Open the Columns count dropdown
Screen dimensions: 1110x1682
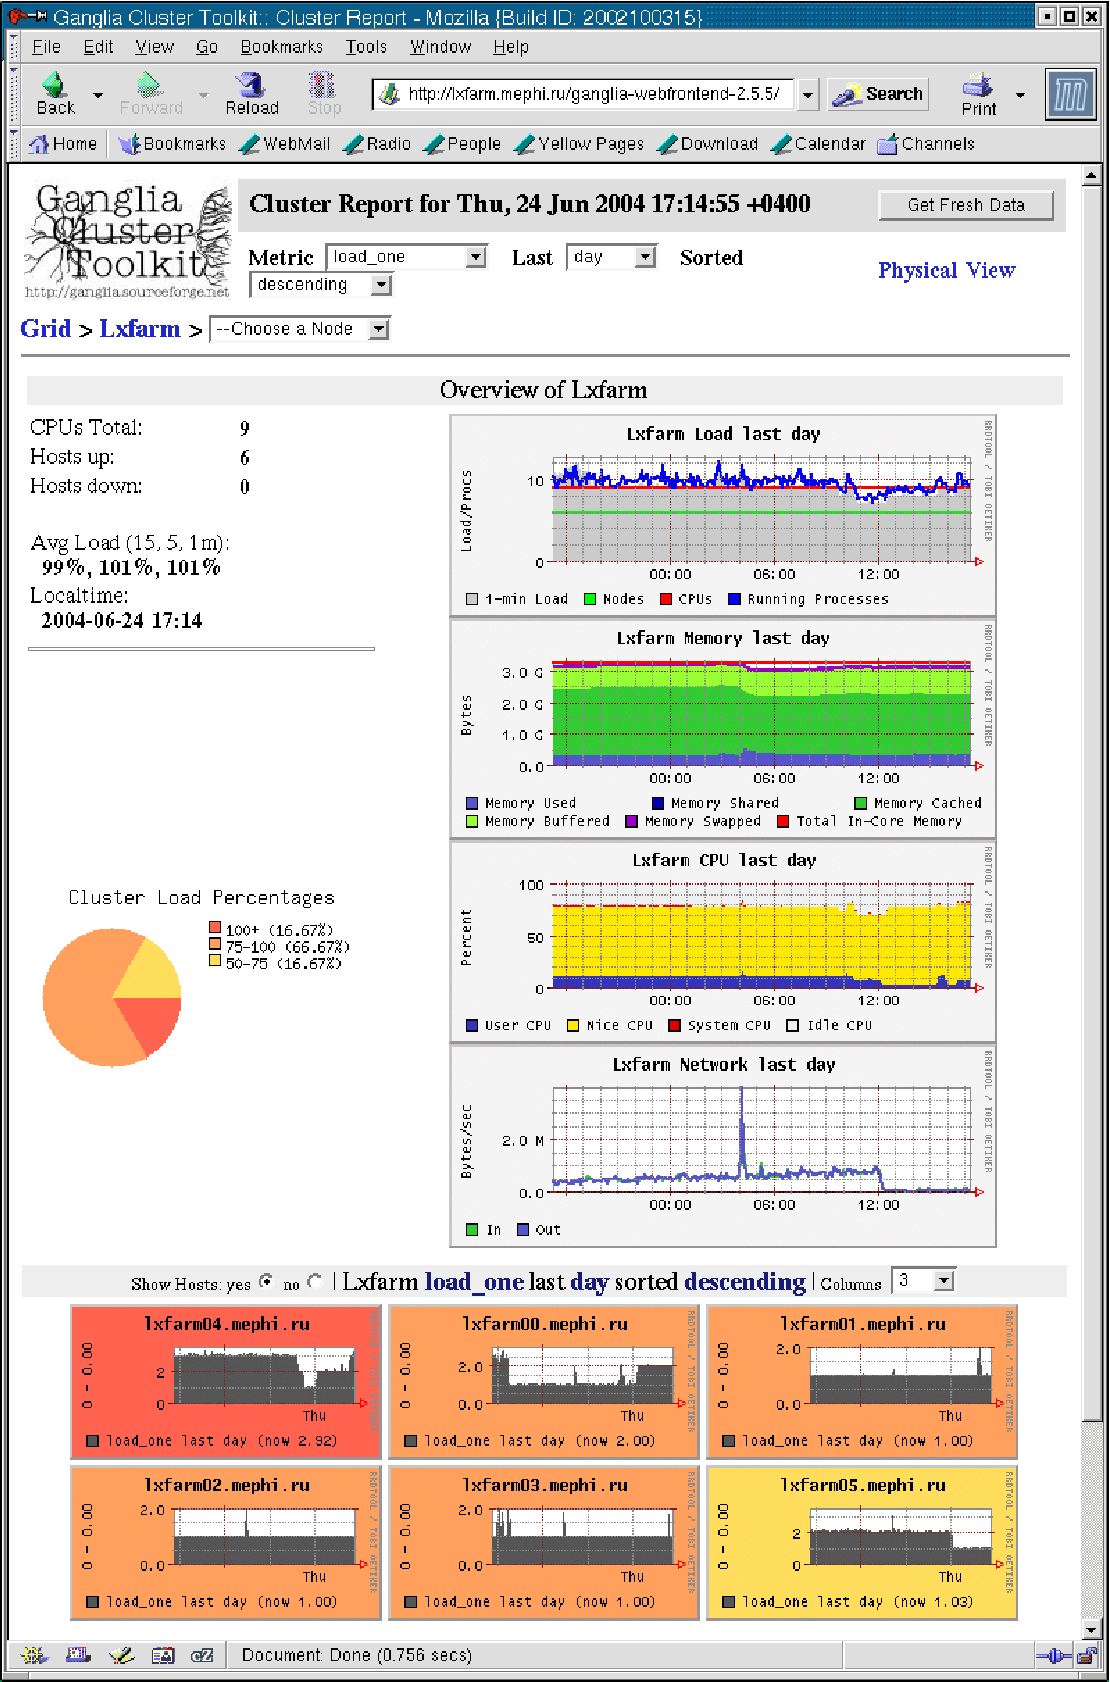[x=923, y=1281]
